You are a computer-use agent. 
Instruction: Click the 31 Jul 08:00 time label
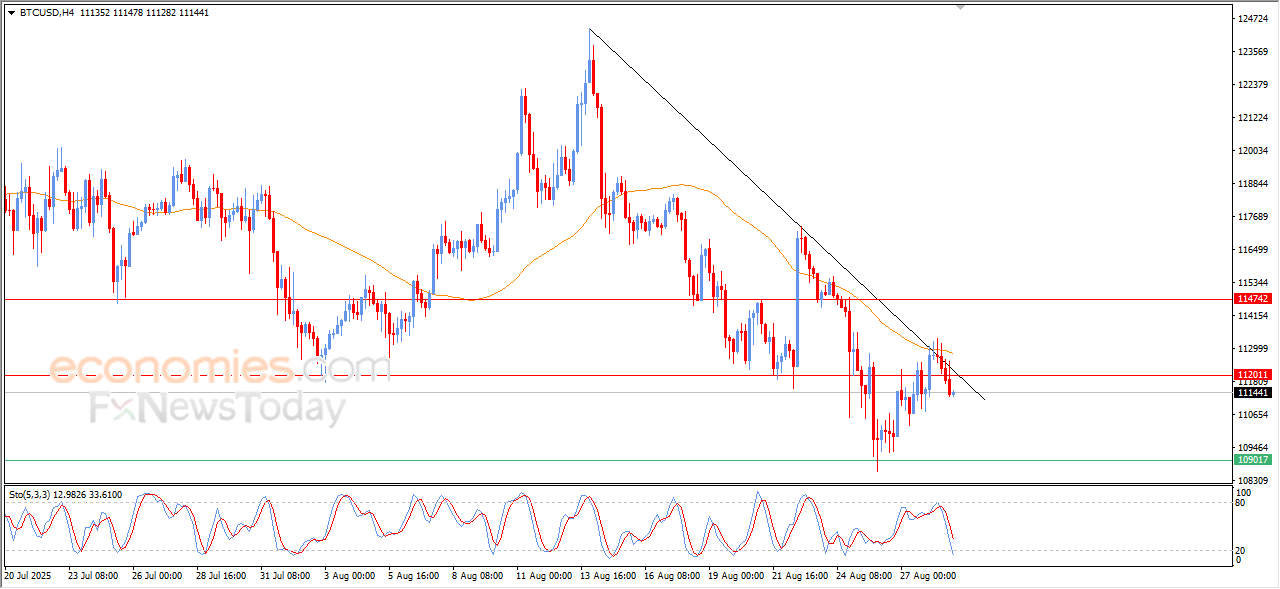285,576
